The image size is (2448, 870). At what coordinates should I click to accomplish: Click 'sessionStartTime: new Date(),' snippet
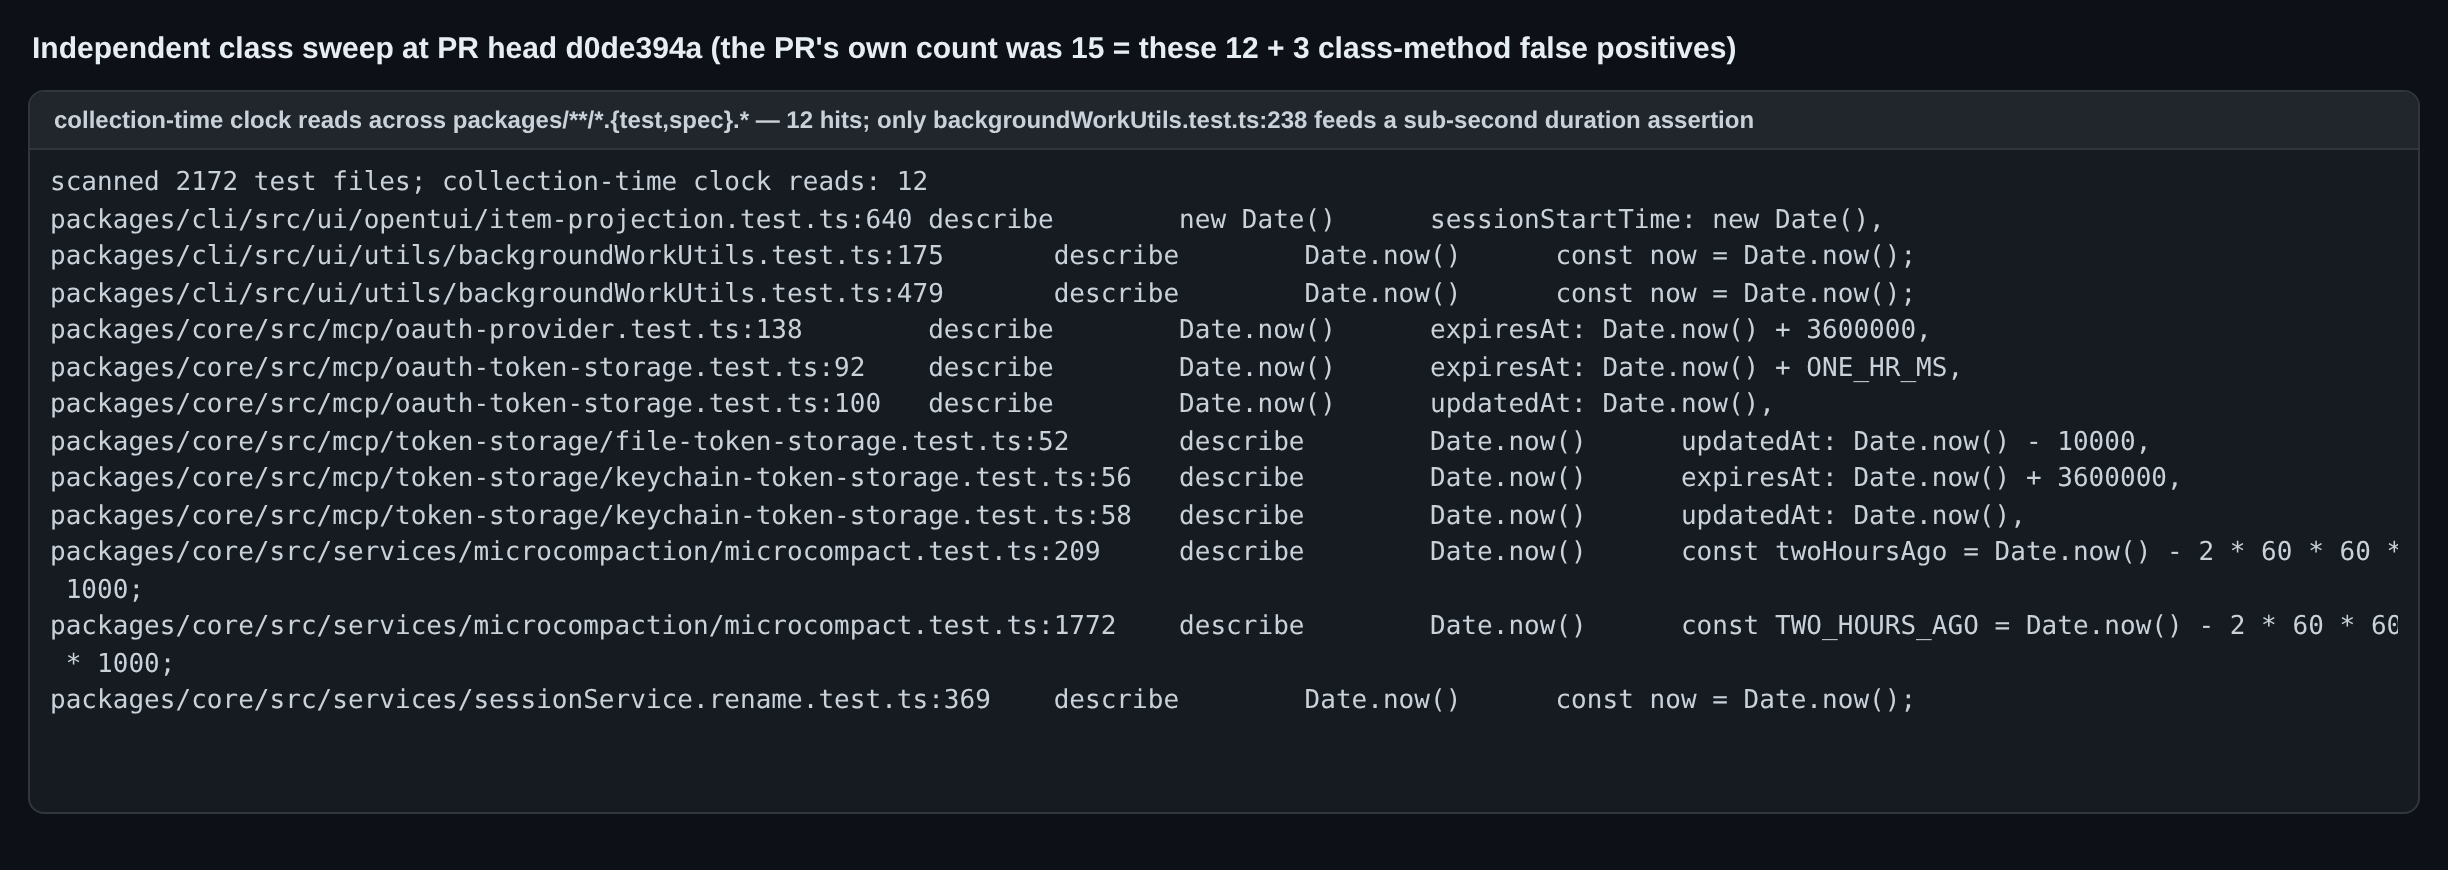[1657, 219]
